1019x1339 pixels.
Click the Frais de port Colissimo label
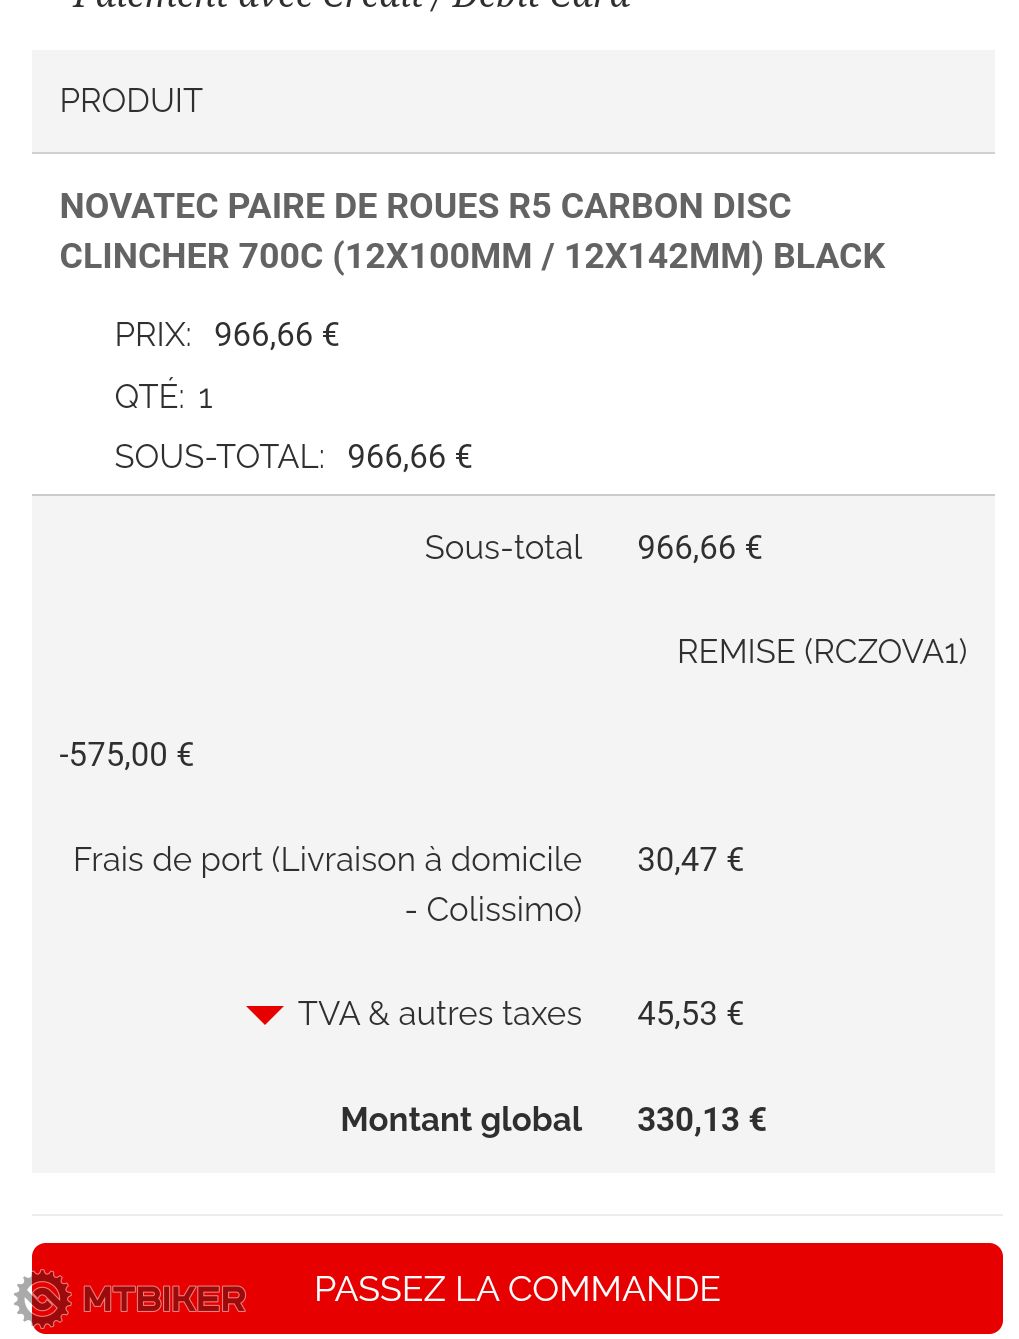click(x=327, y=884)
